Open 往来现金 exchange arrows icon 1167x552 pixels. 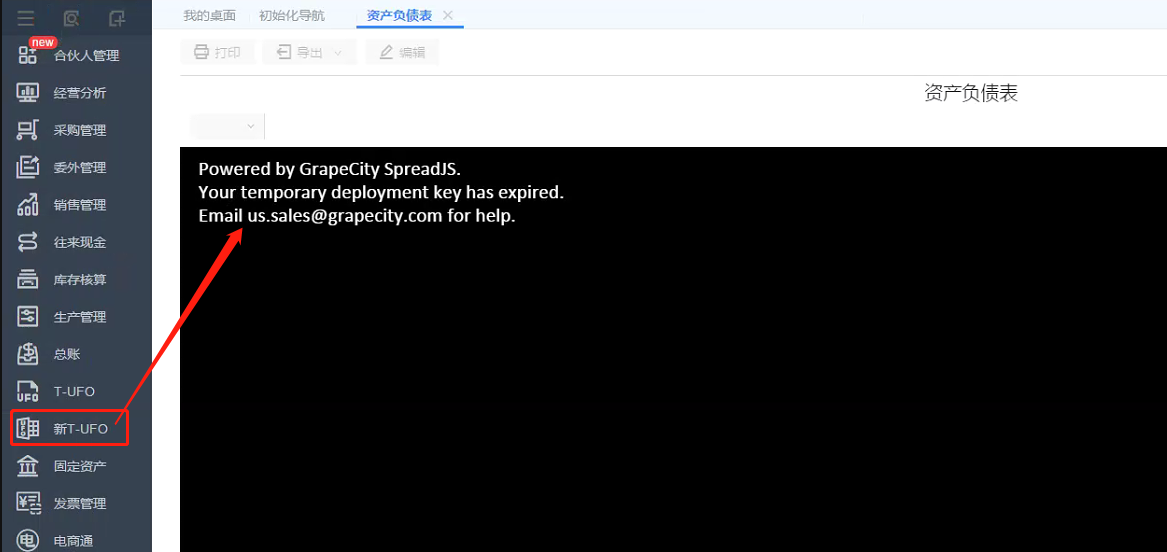pyautogui.click(x=28, y=243)
